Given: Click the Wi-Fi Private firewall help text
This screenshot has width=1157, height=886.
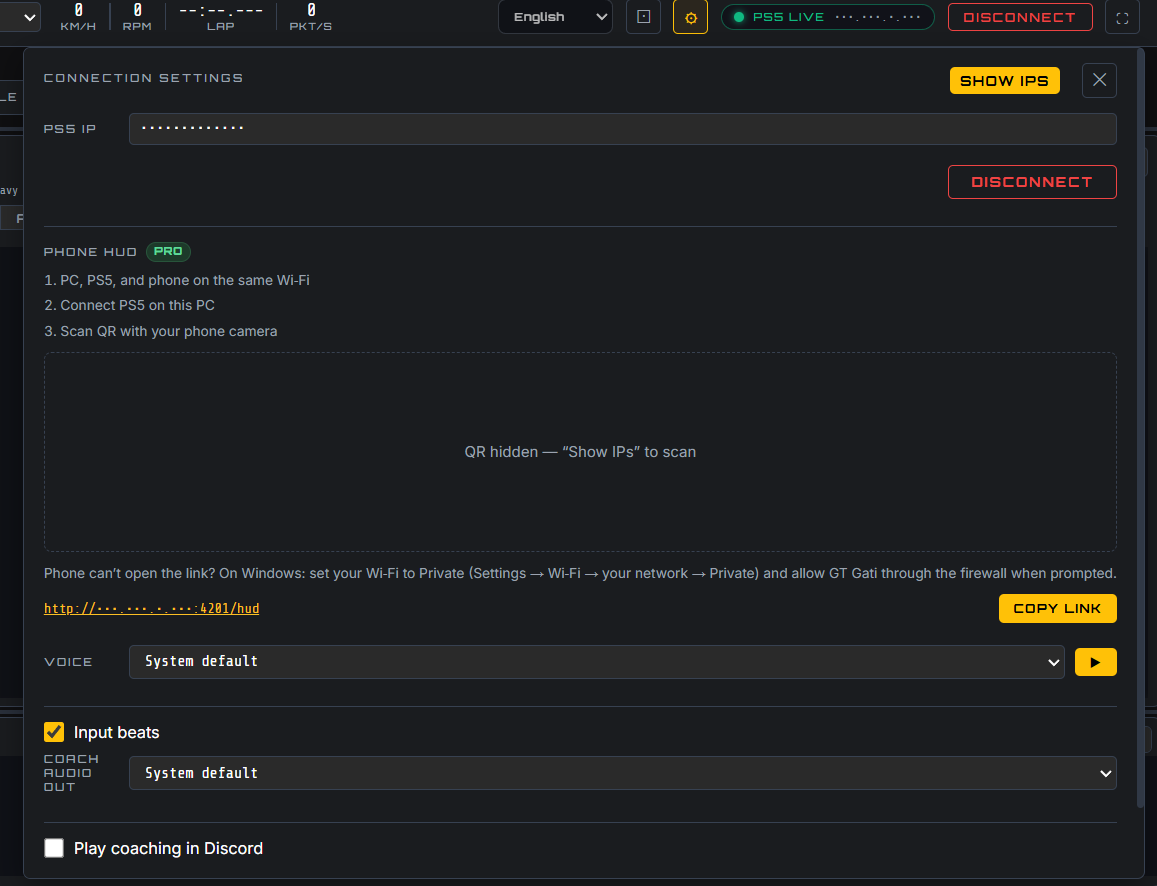Looking at the screenshot, I should coord(580,573).
